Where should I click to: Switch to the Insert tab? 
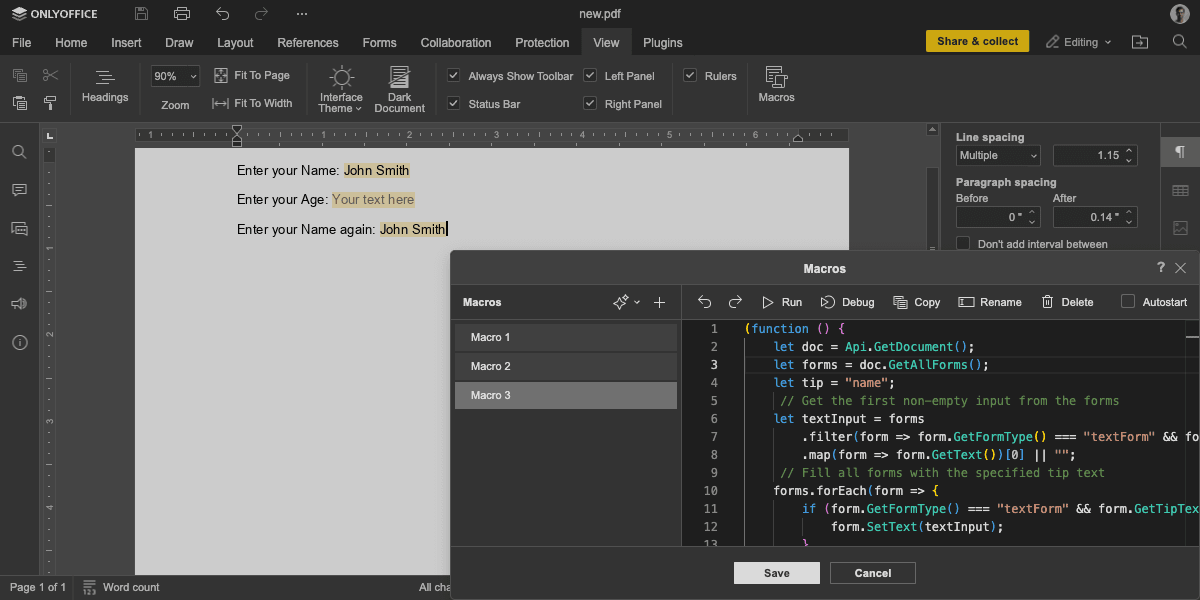126,43
